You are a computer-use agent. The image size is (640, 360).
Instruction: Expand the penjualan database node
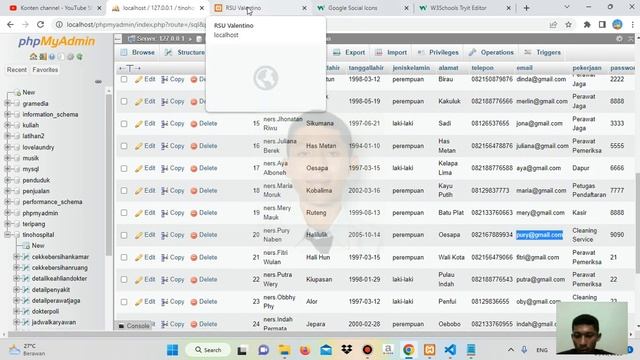click(7, 191)
